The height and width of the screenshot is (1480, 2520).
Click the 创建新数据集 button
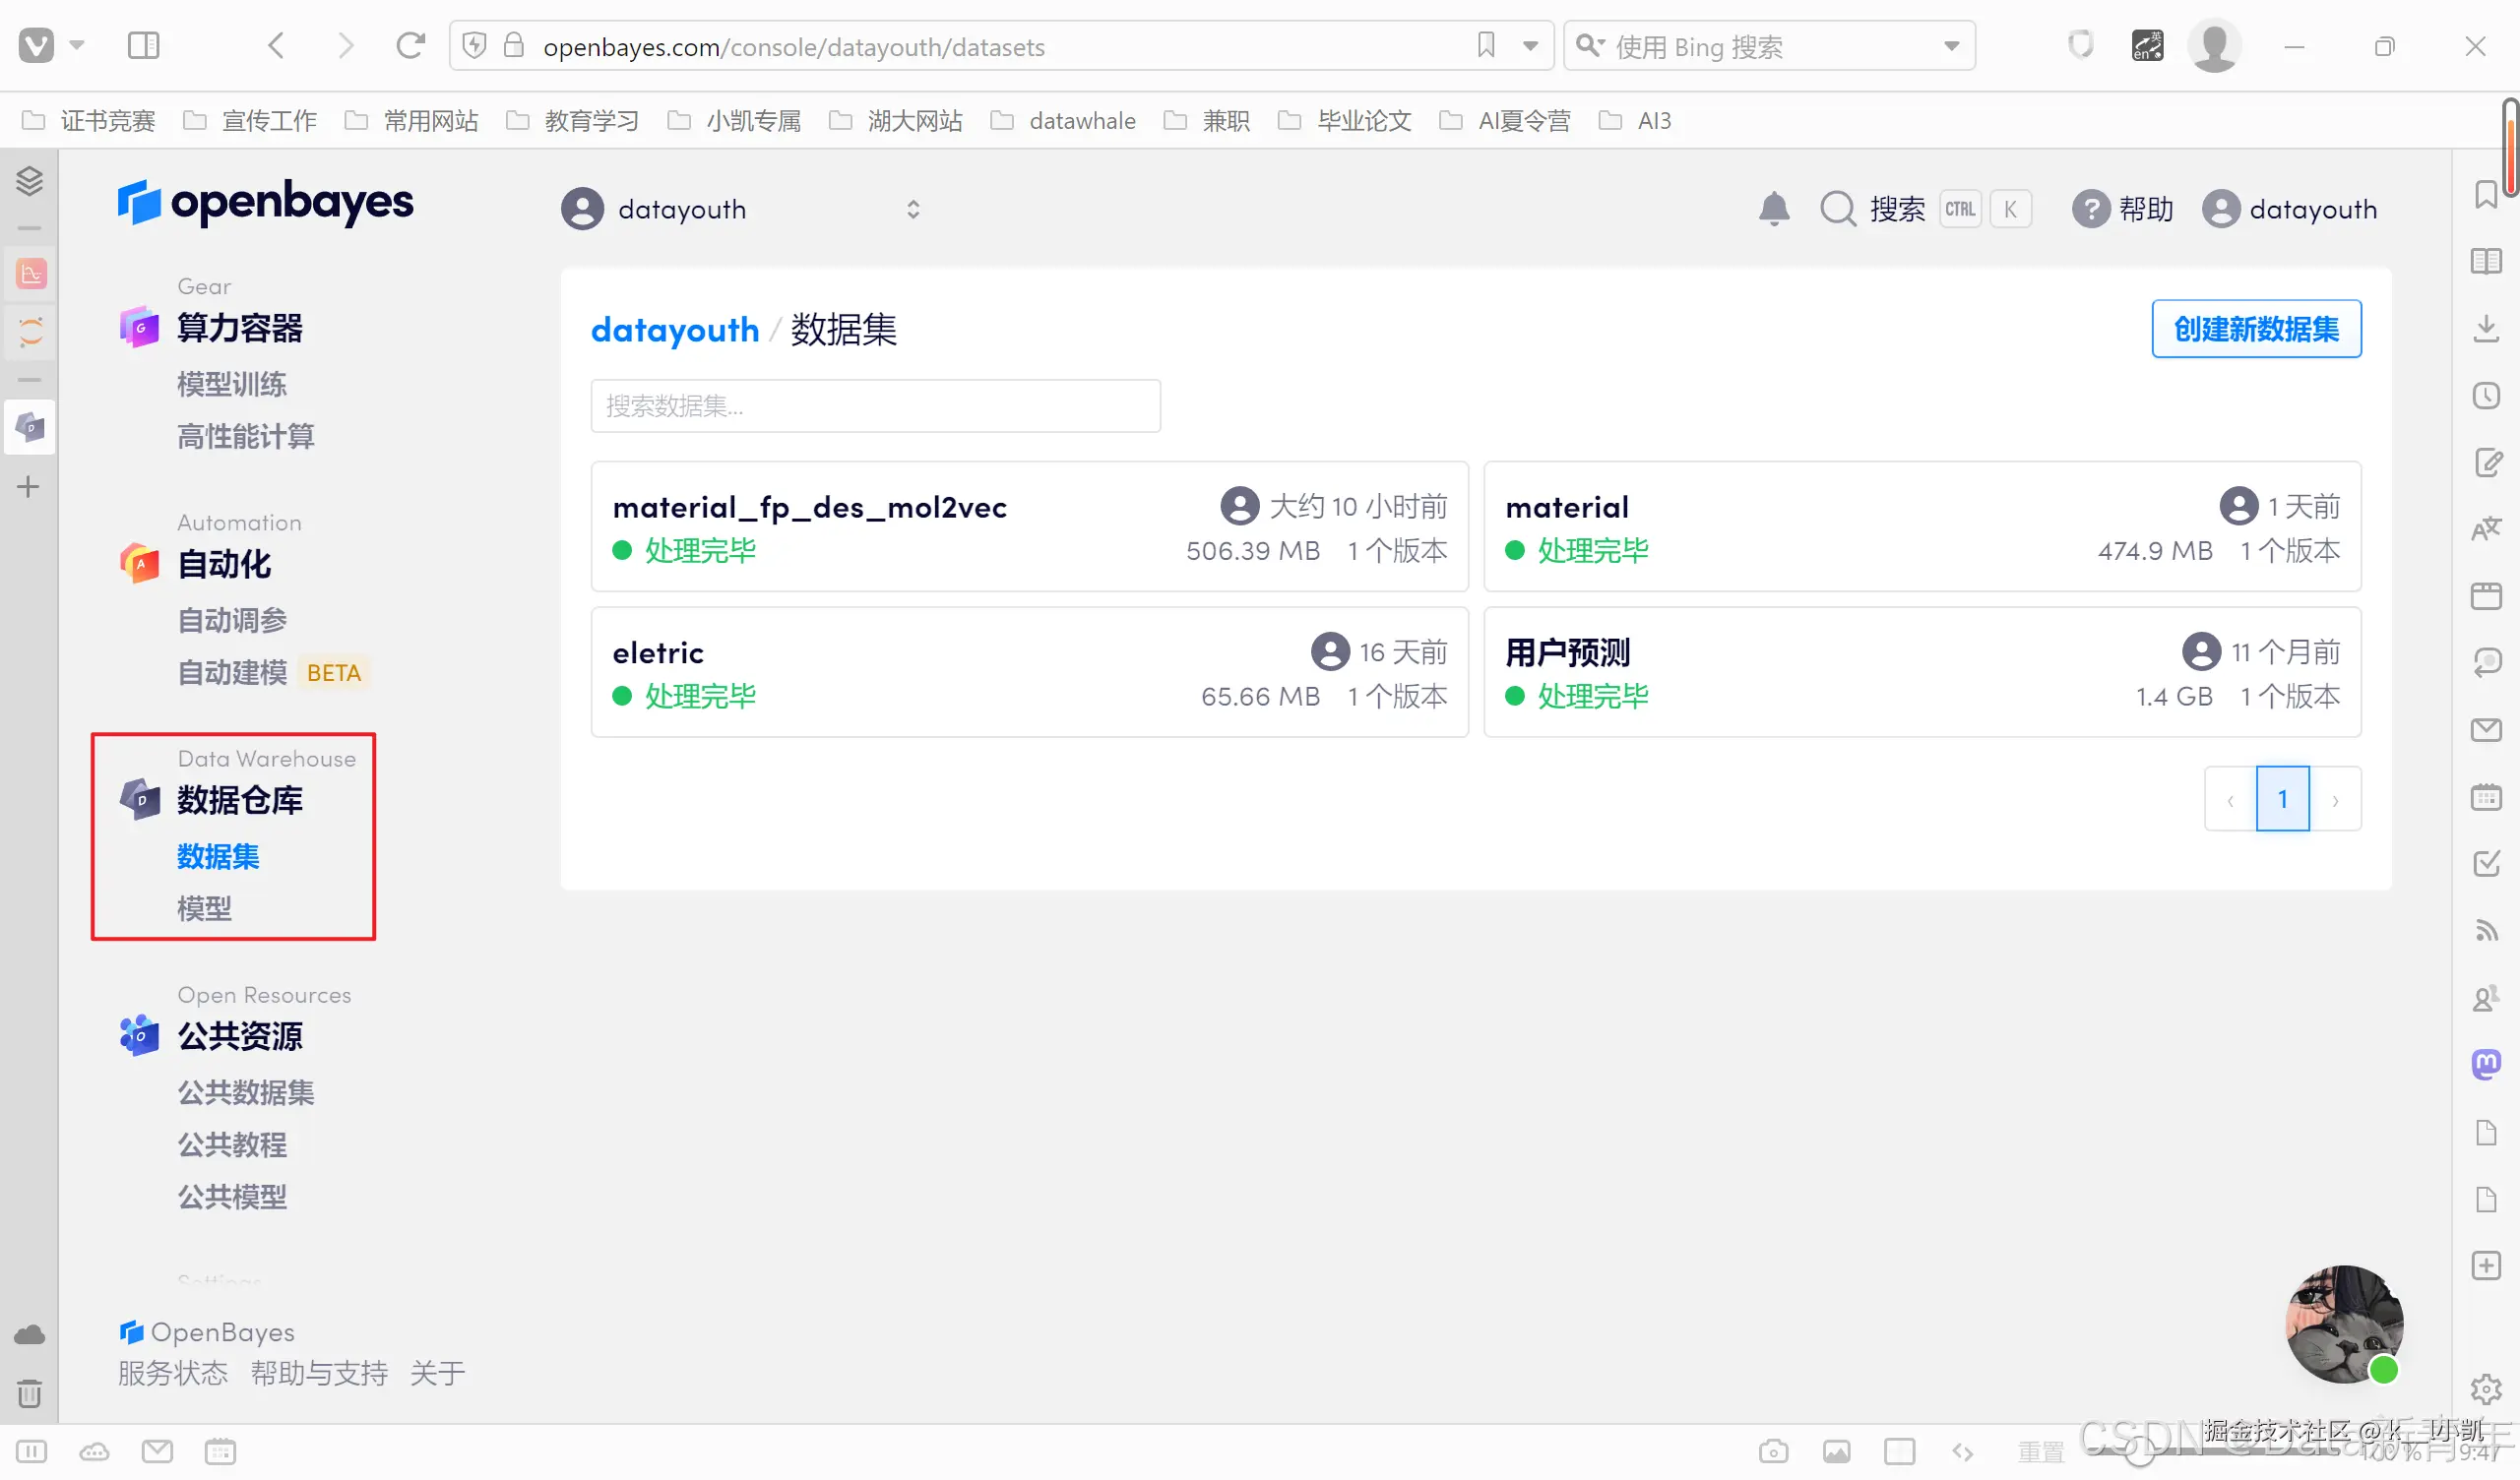[2256, 329]
